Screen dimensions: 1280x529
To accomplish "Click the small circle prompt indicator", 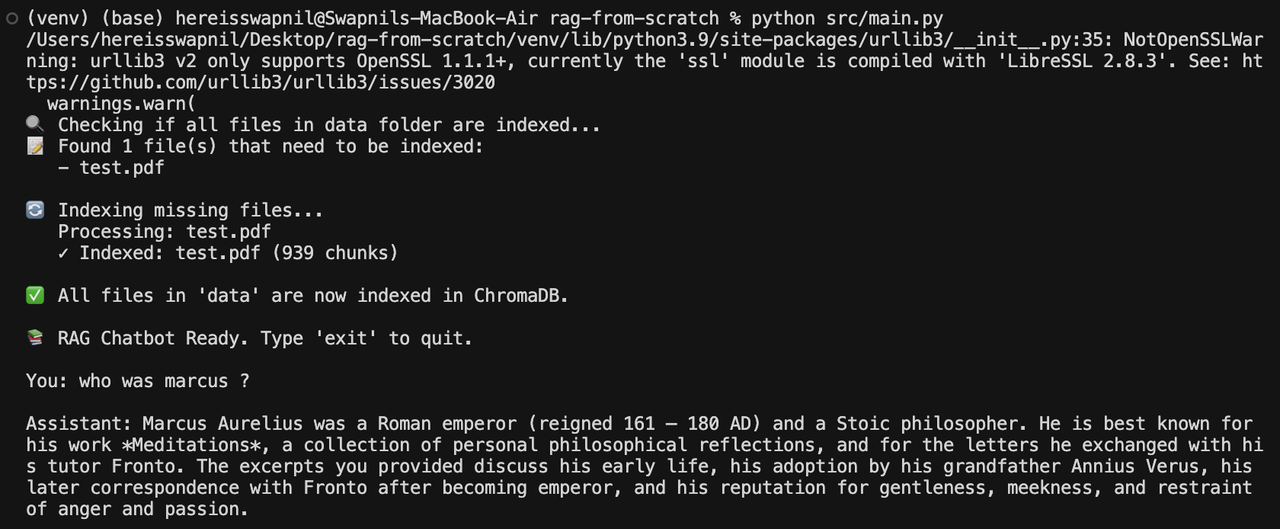I will pyautogui.click(x=11, y=19).
